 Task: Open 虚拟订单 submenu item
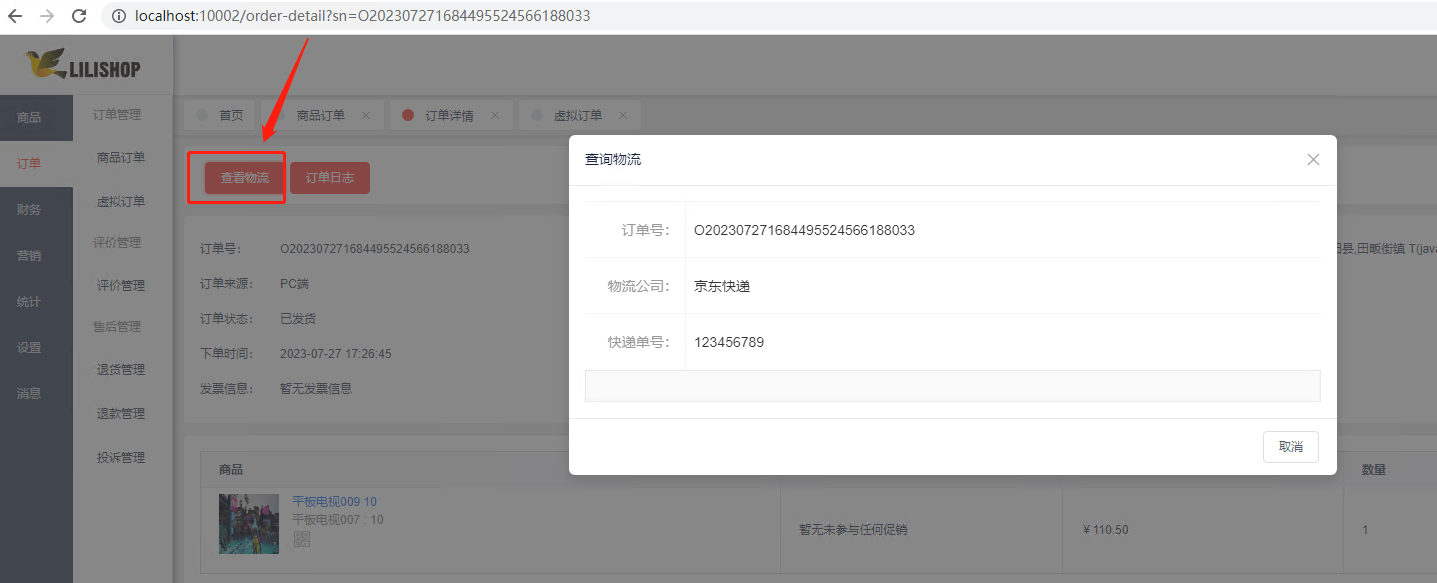[121, 202]
